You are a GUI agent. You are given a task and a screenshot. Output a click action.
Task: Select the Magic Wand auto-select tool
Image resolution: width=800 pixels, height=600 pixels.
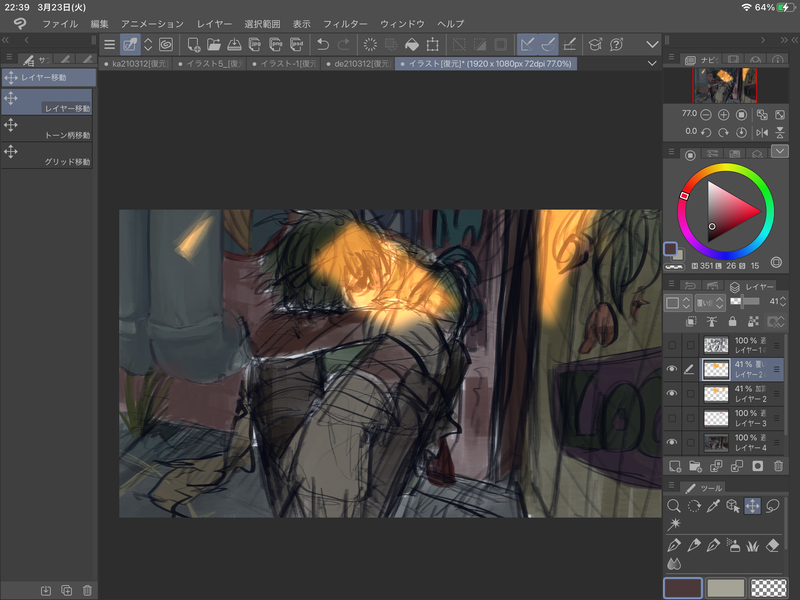tap(674, 524)
